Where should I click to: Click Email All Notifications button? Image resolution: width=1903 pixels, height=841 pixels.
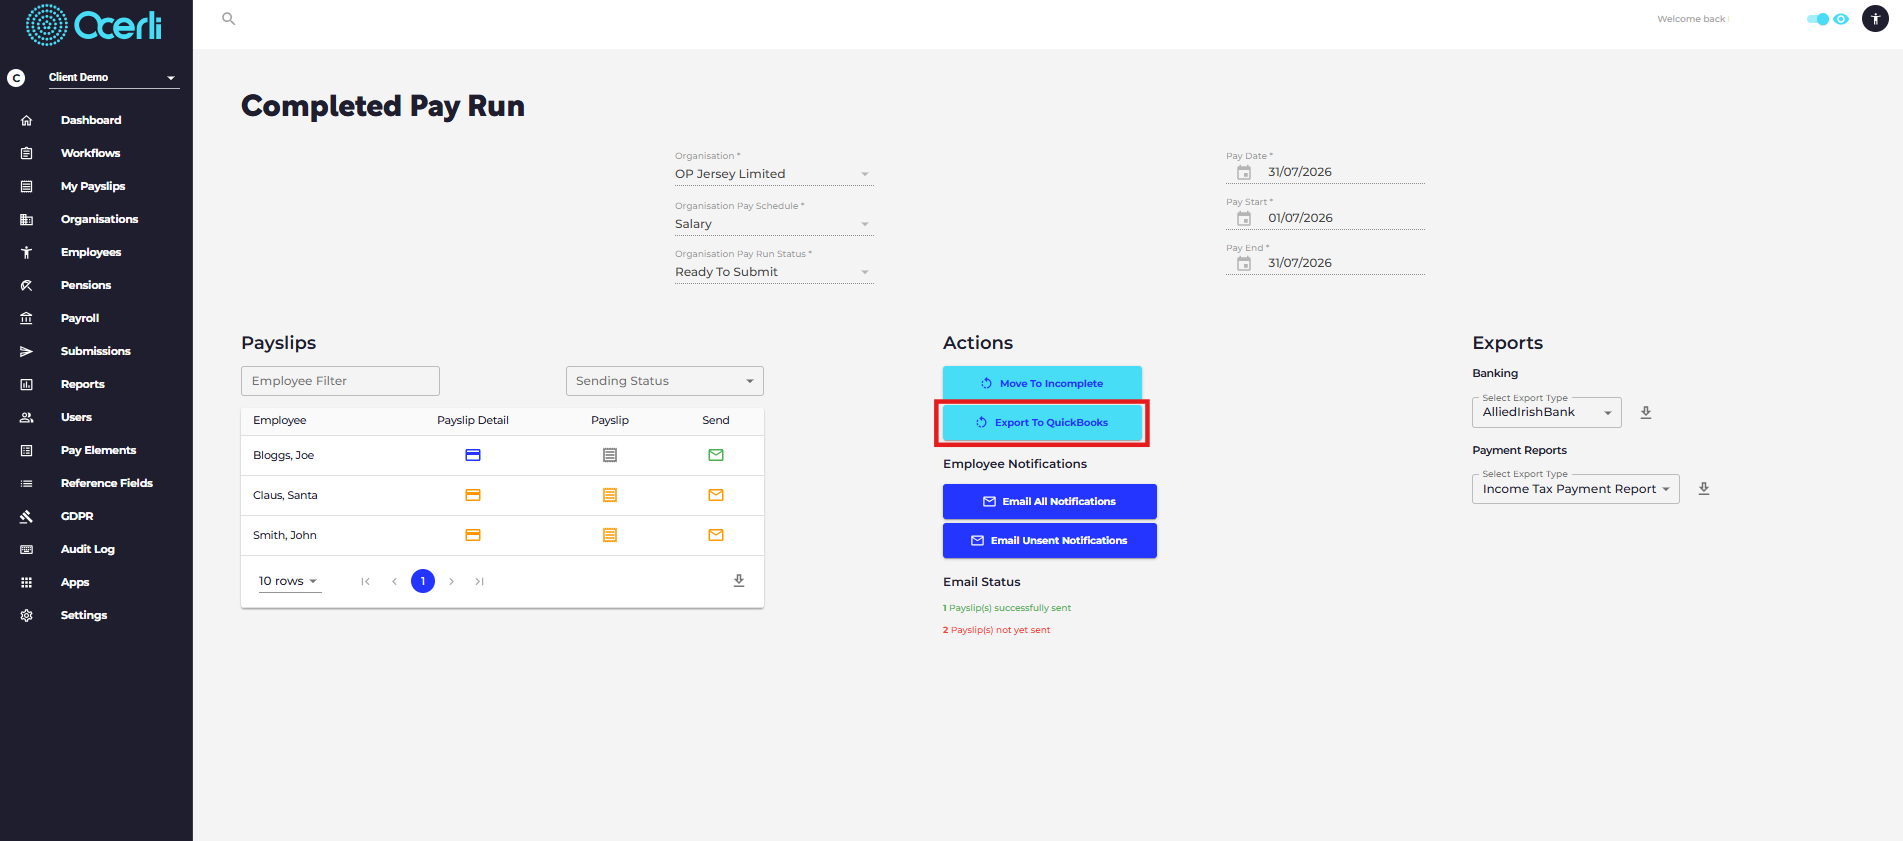point(1050,501)
